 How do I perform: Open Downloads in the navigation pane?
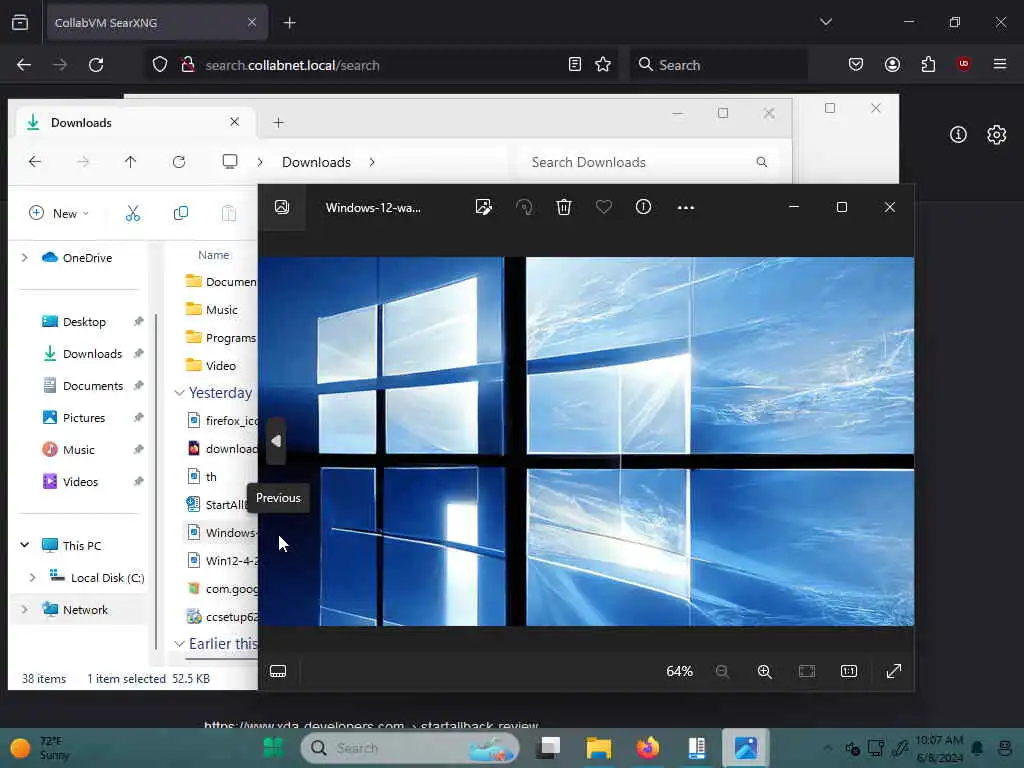(x=92, y=353)
